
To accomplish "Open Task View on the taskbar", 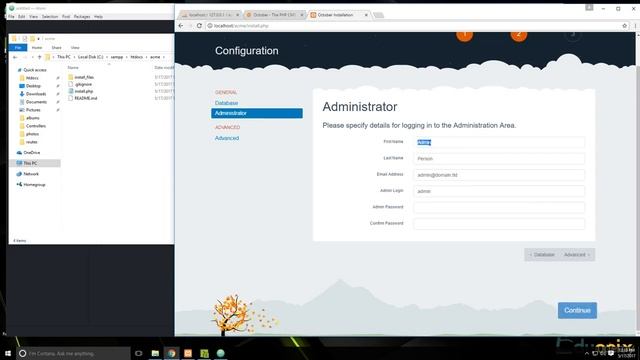I will 138,353.
